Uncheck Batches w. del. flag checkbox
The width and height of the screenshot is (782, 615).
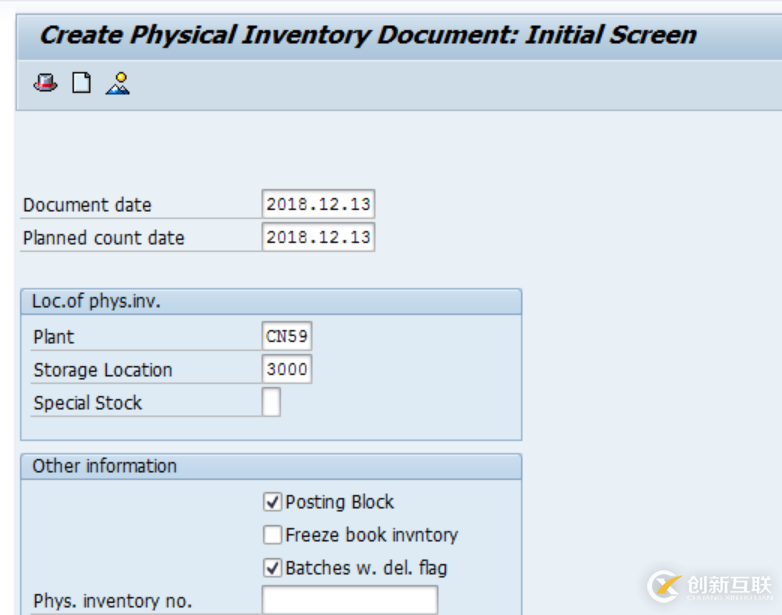272,568
